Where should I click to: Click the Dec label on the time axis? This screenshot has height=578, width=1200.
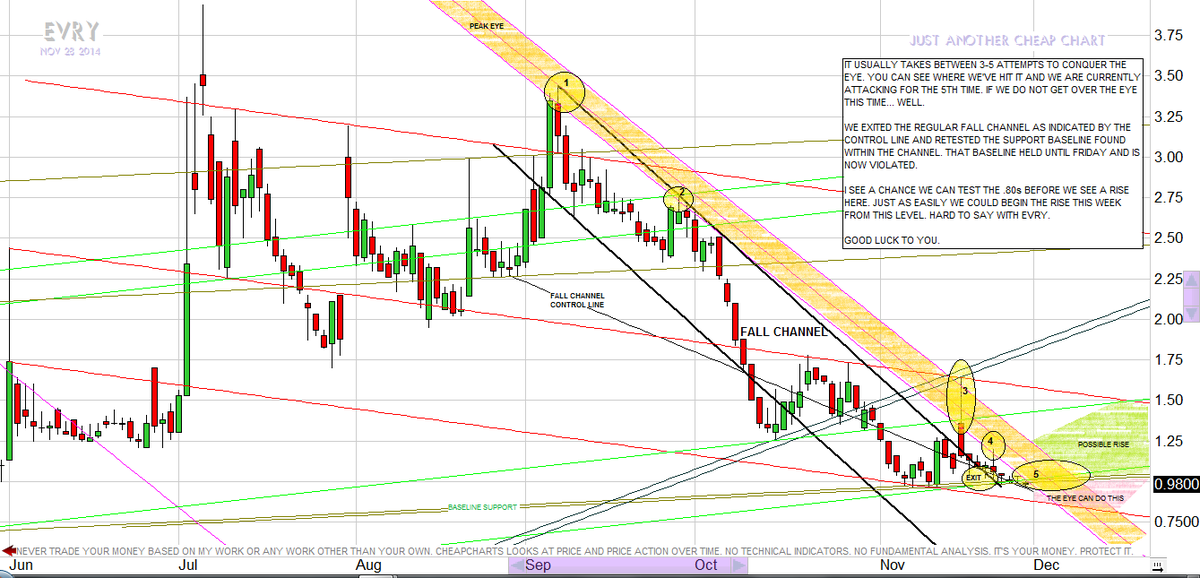click(1047, 565)
